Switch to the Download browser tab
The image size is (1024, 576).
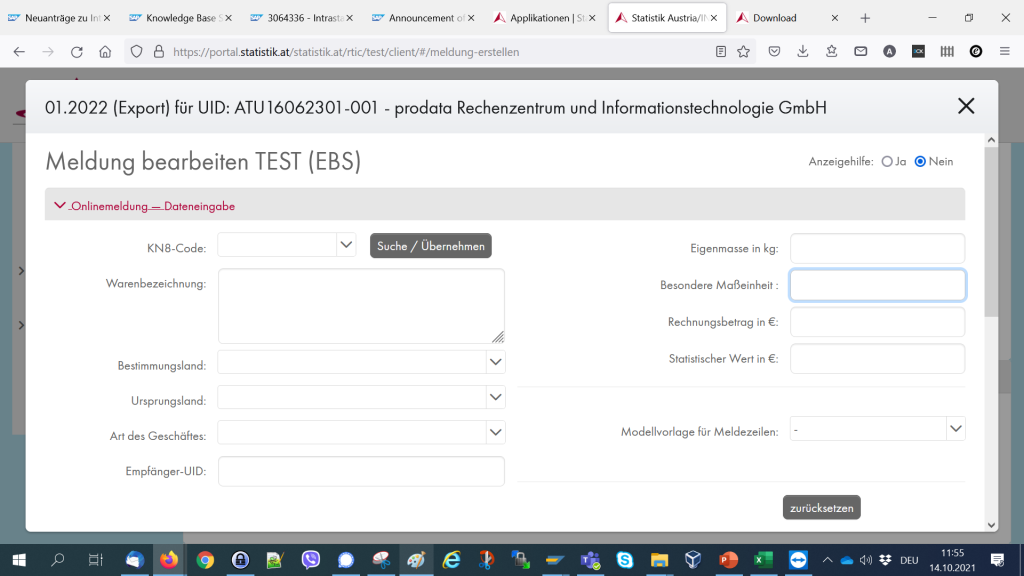click(775, 17)
